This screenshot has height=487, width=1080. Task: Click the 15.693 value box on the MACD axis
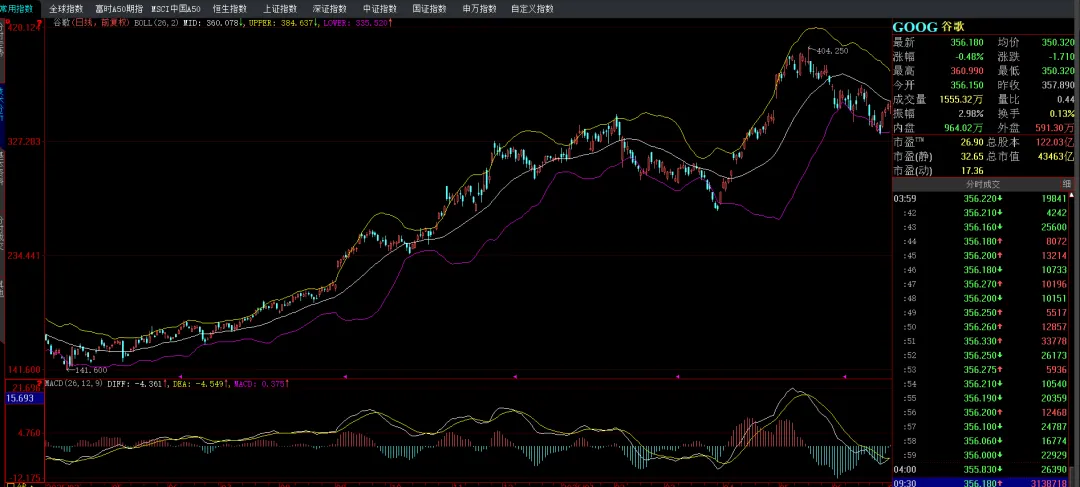[21, 399]
